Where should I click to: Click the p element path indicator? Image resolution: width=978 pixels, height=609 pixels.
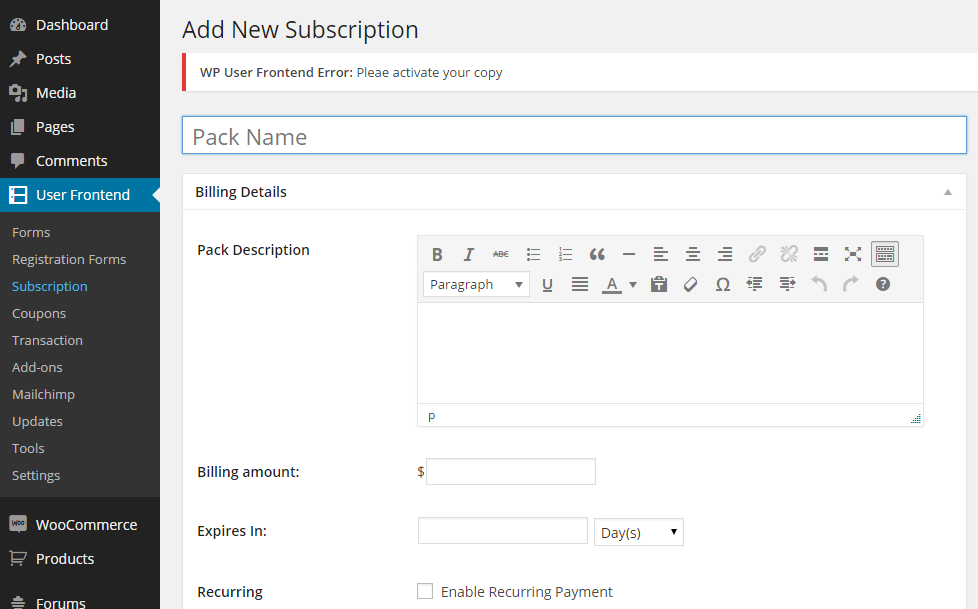[432, 416]
